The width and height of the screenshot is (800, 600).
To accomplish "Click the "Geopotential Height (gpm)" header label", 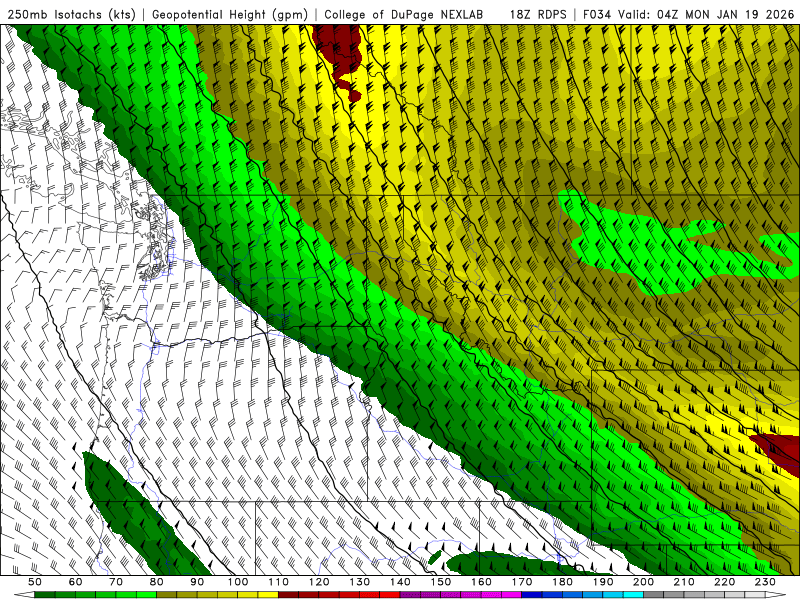I will point(230,15).
